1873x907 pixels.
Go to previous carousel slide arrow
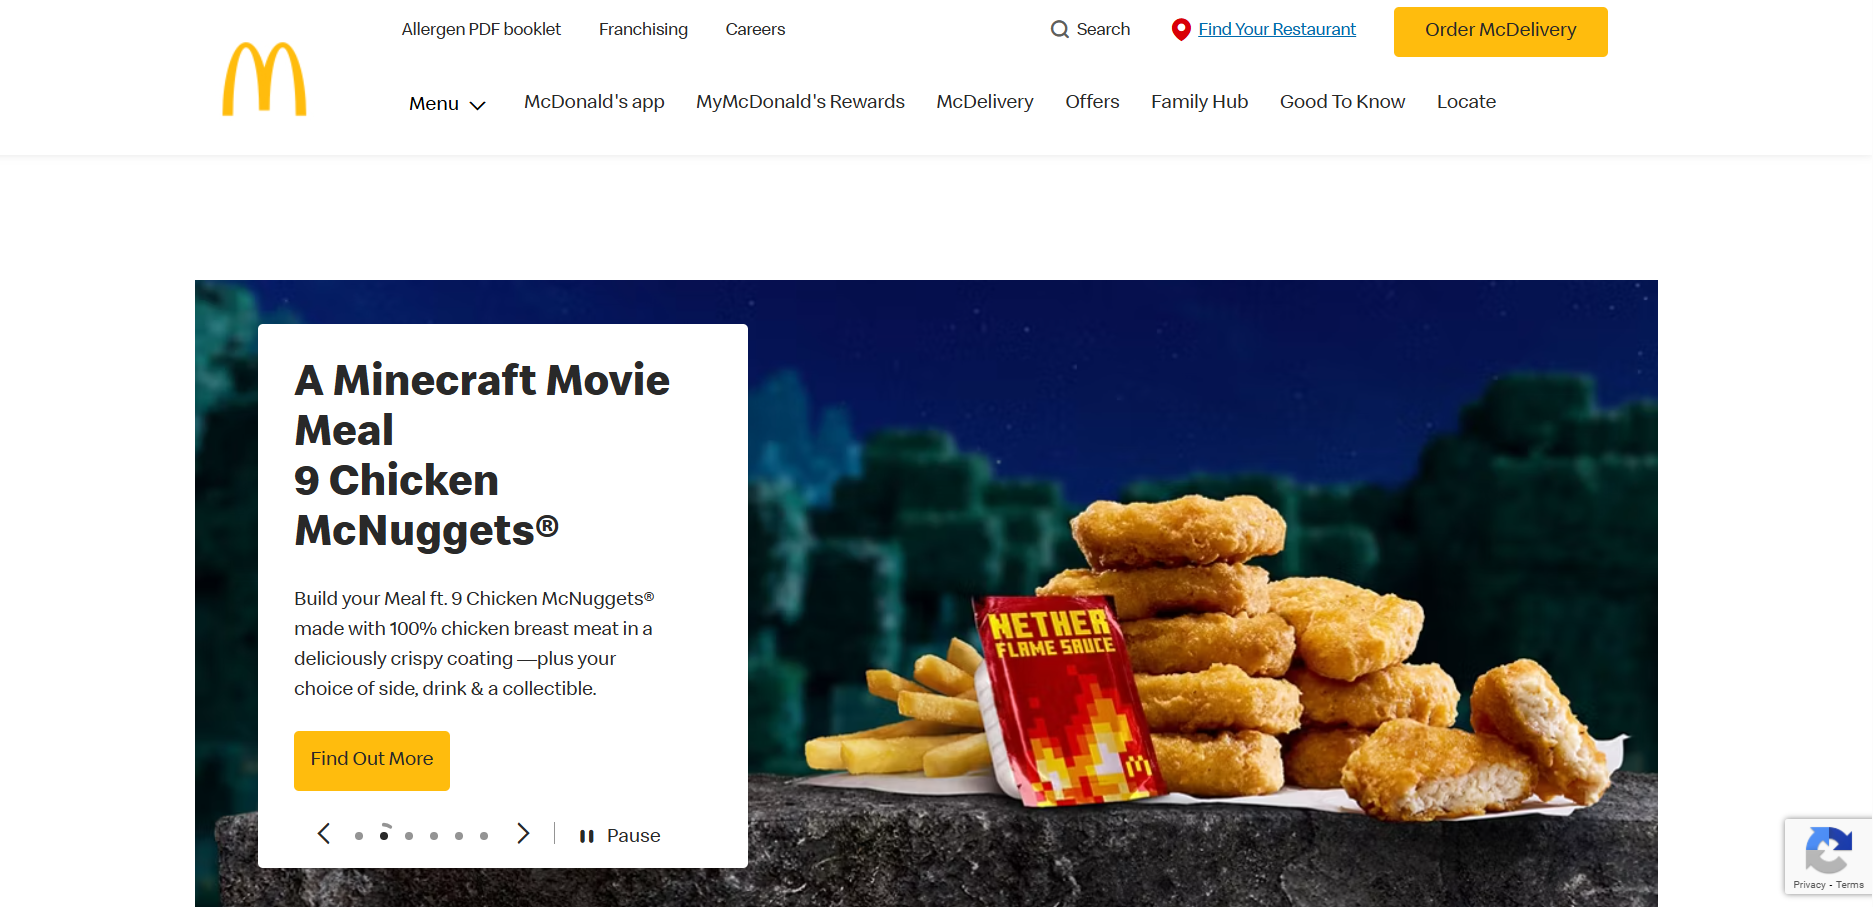324,834
